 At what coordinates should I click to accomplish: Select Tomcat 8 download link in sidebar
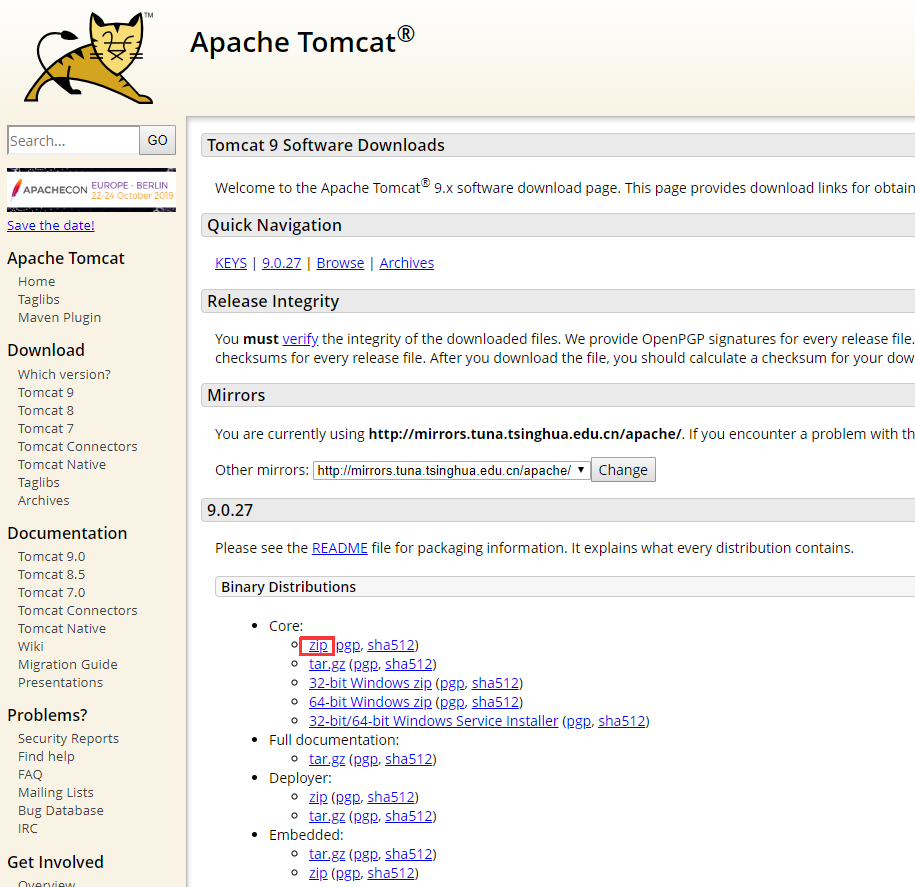pyautogui.click(x=46, y=411)
